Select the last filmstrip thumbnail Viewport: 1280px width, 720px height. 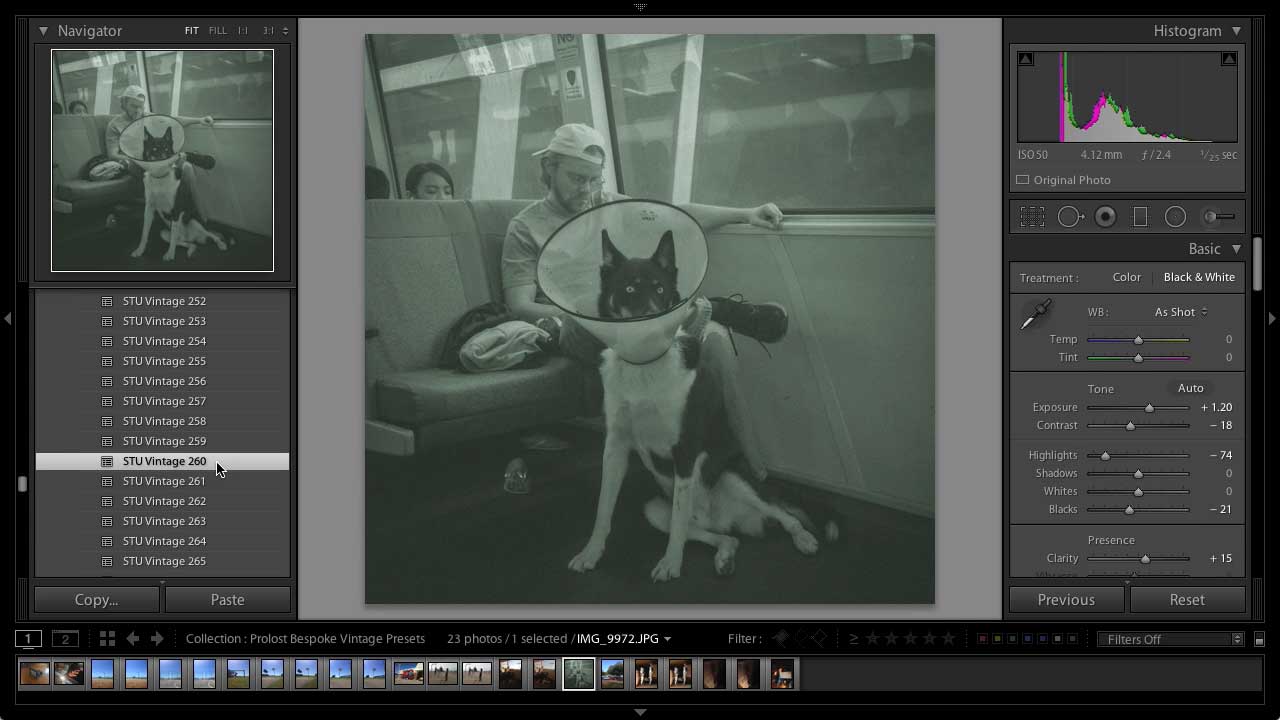pyautogui.click(x=782, y=675)
